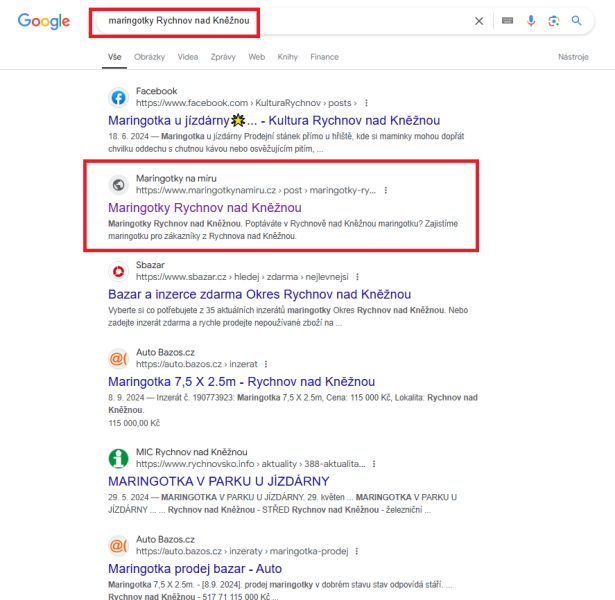Open the Web tab
Image resolution: width=615 pixels, height=600 pixels.
point(257,57)
